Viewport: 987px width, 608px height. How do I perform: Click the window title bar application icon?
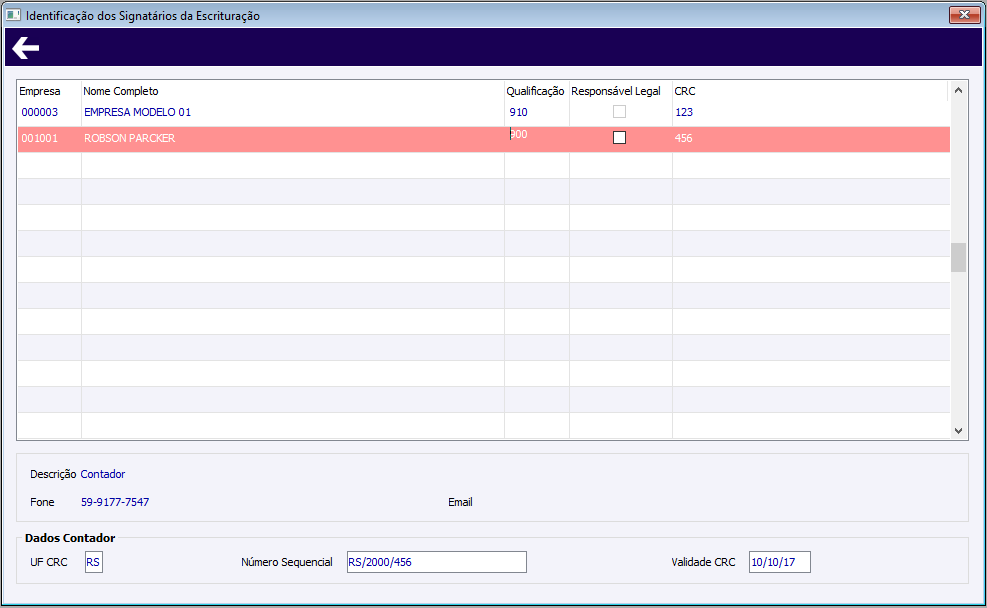[x=13, y=15]
